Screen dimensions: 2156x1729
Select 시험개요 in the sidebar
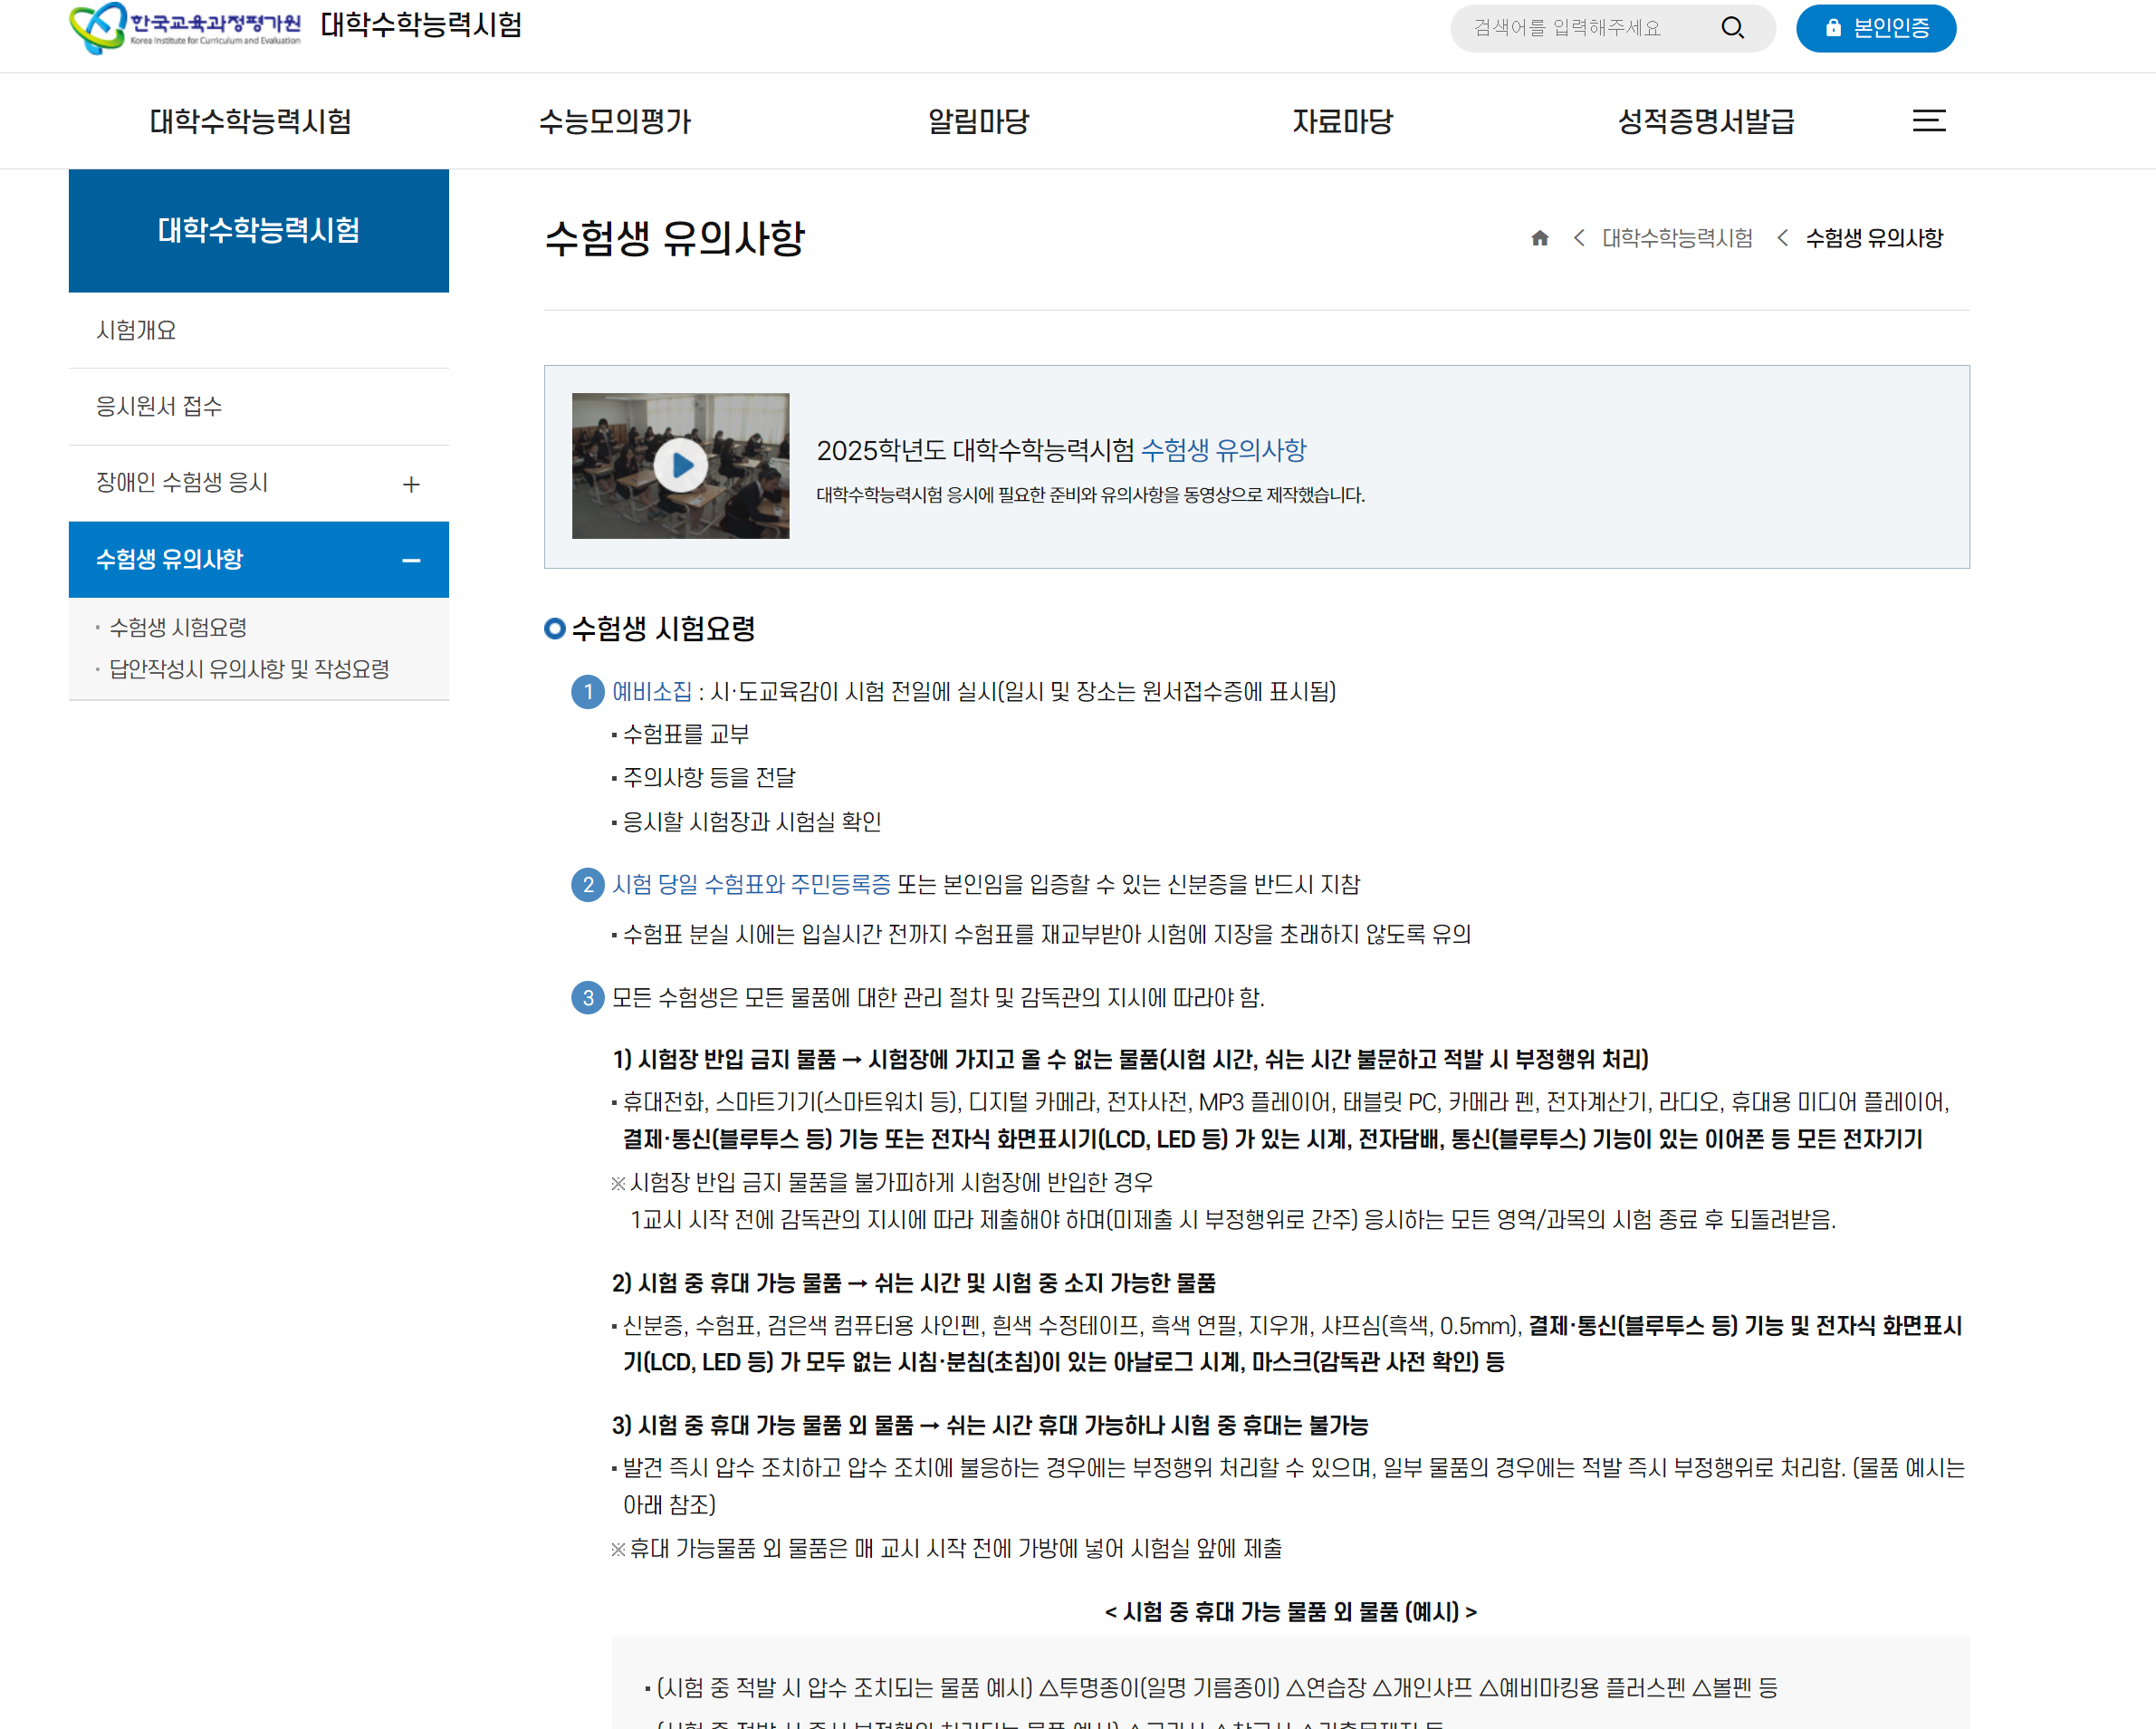pos(136,331)
